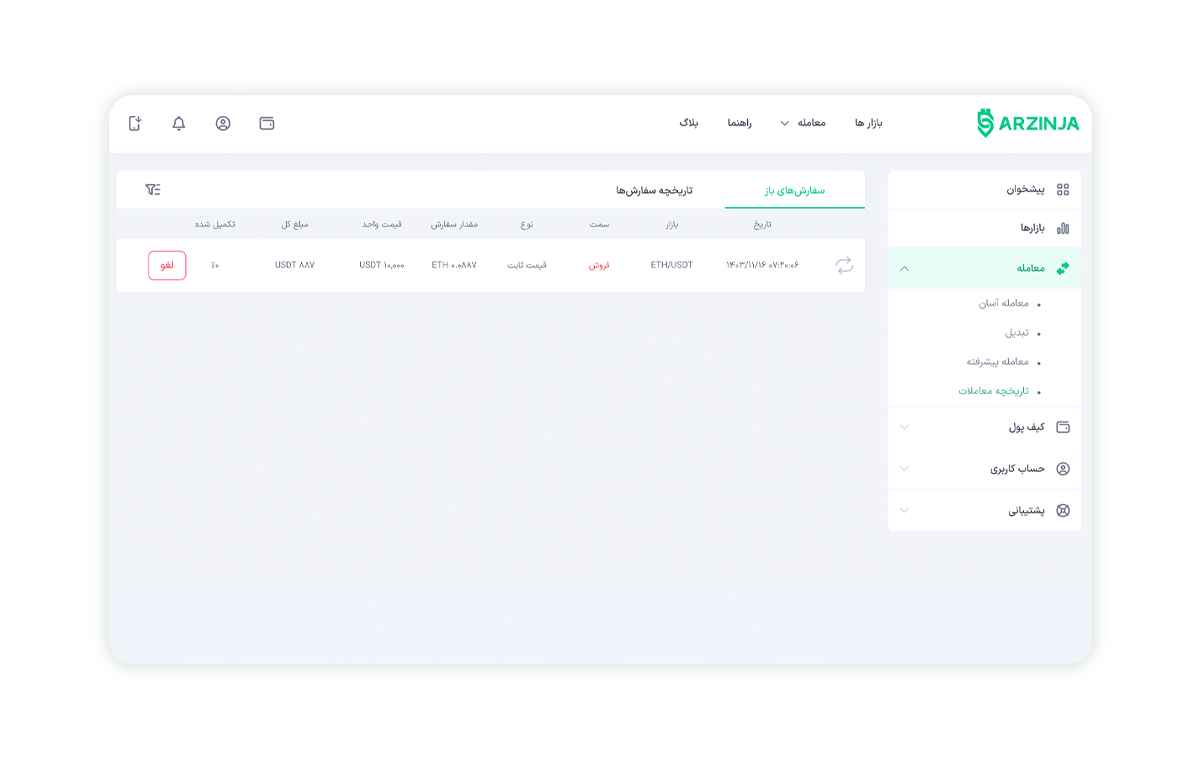Open notifications bell icon
Image resolution: width=1197 pixels, height=759 pixels.
point(179,123)
